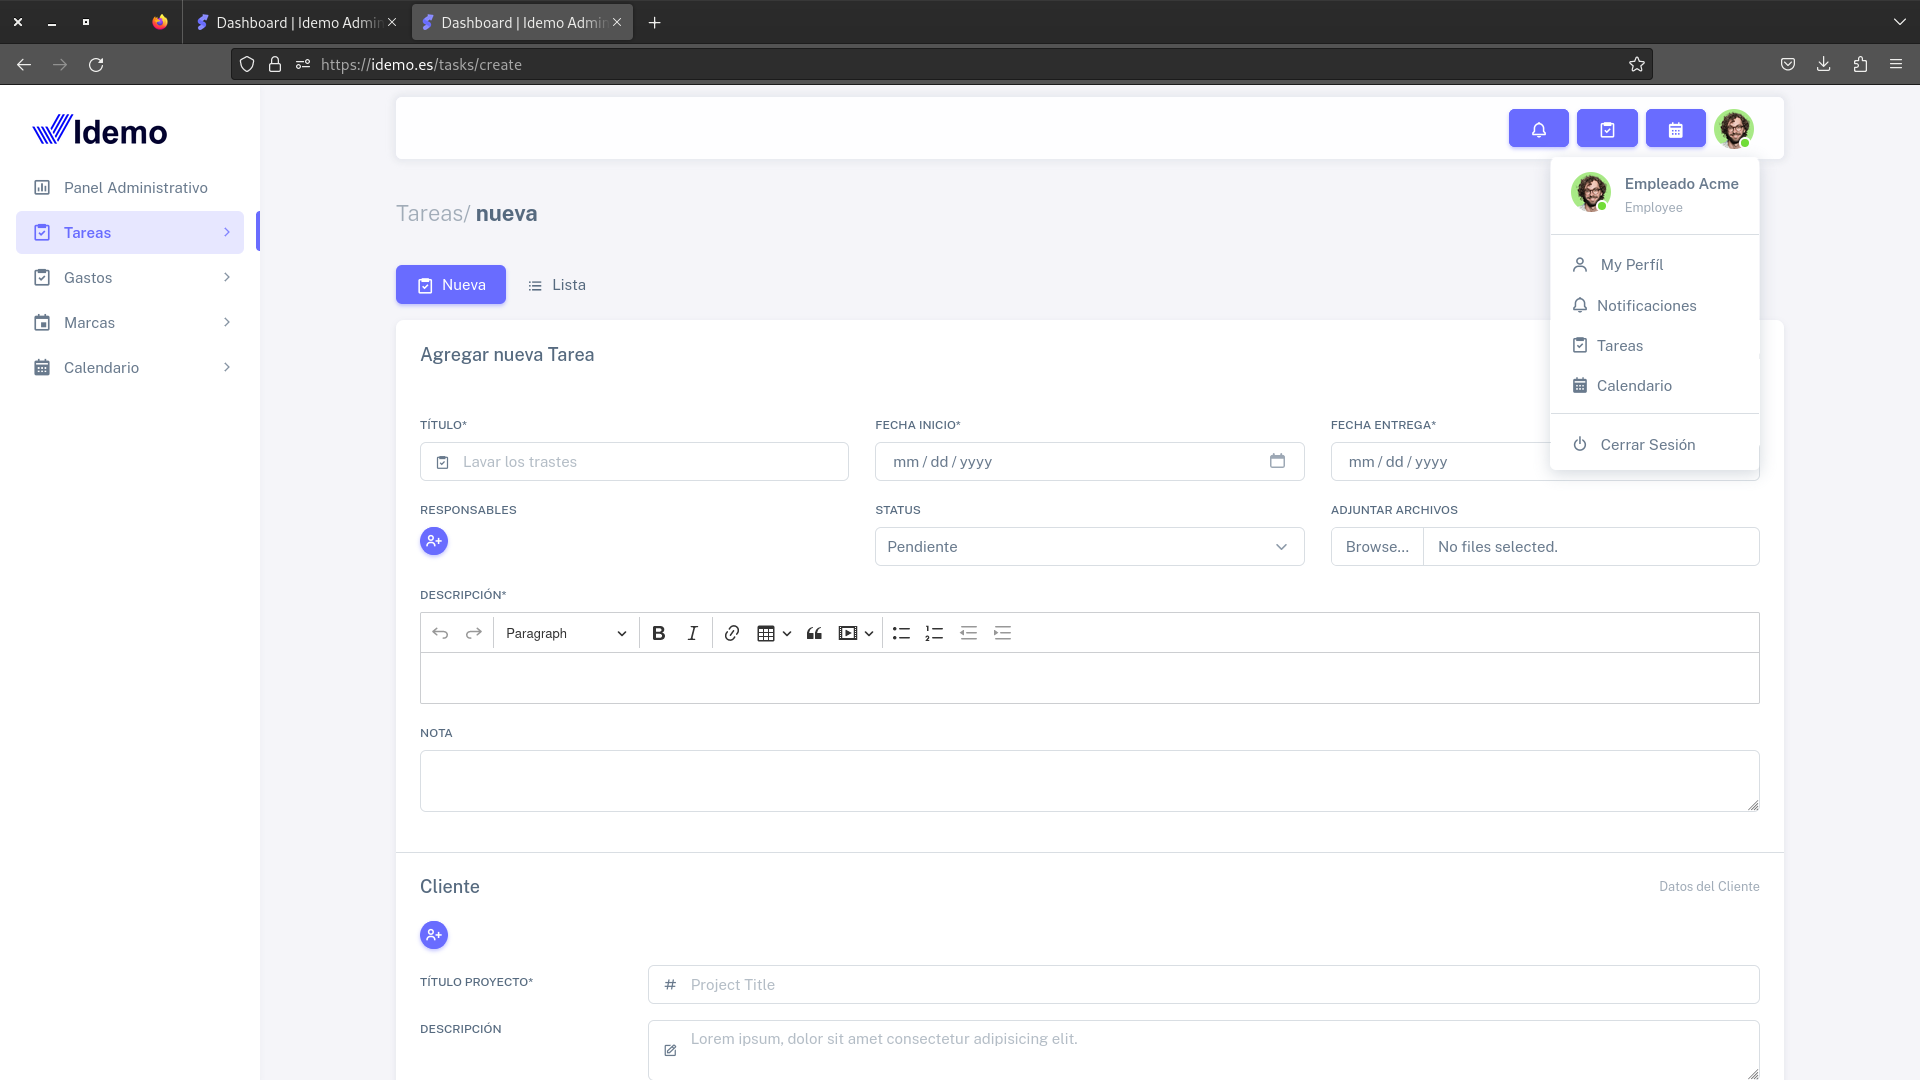Expand the Gastos sidebar menu
The width and height of the screenshot is (1920, 1080).
[x=130, y=278]
